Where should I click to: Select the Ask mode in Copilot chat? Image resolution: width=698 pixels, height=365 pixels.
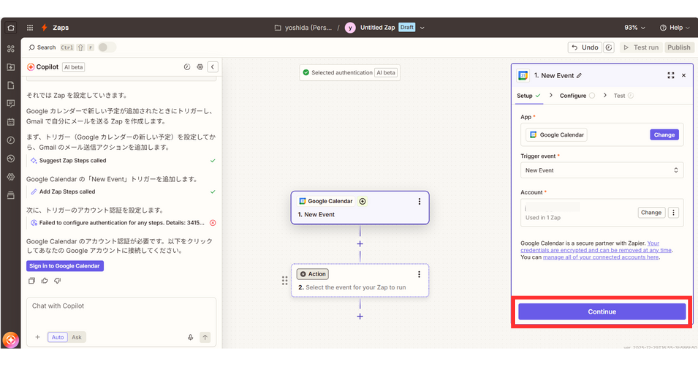77,337
